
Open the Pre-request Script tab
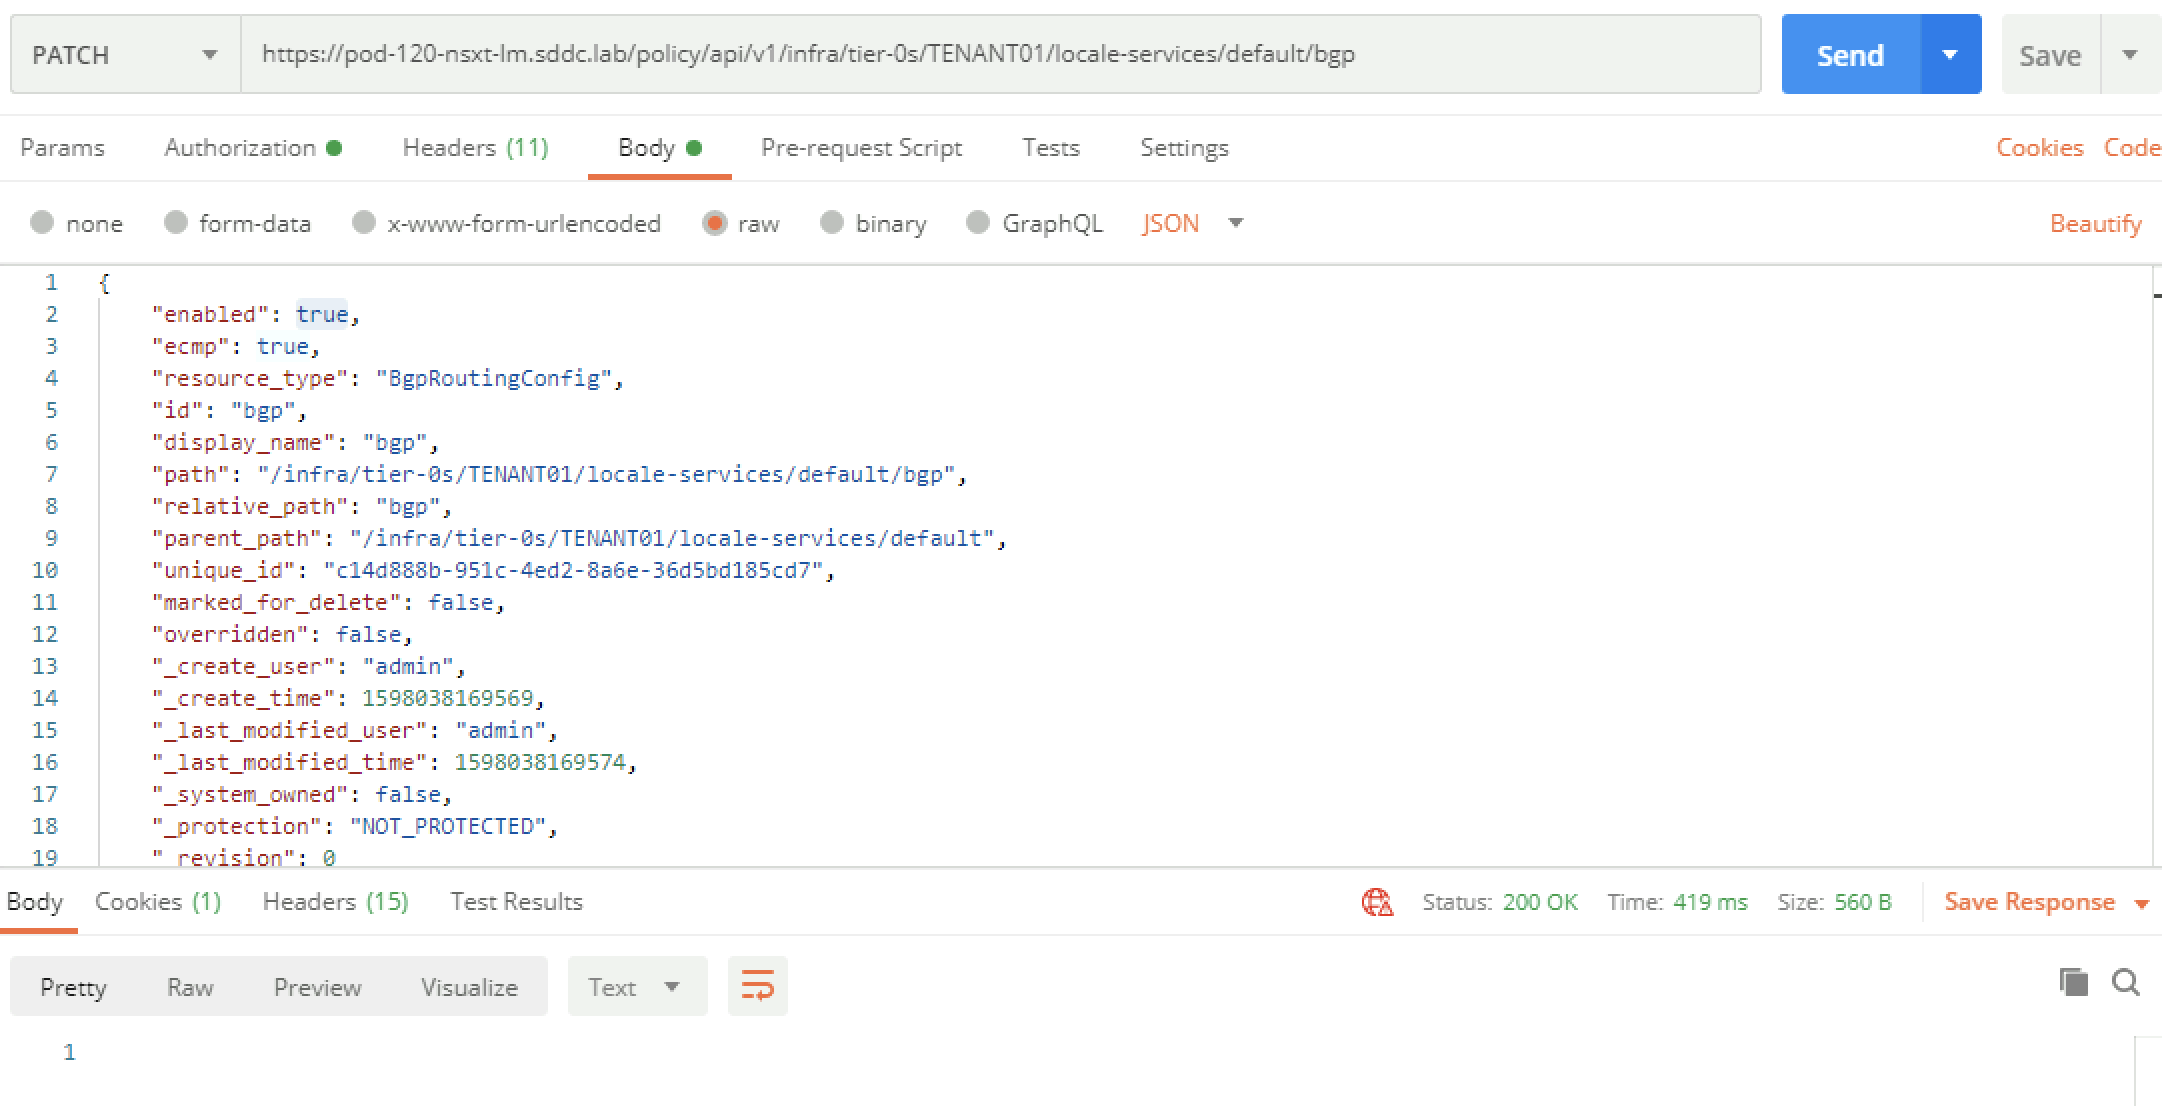pos(861,148)
